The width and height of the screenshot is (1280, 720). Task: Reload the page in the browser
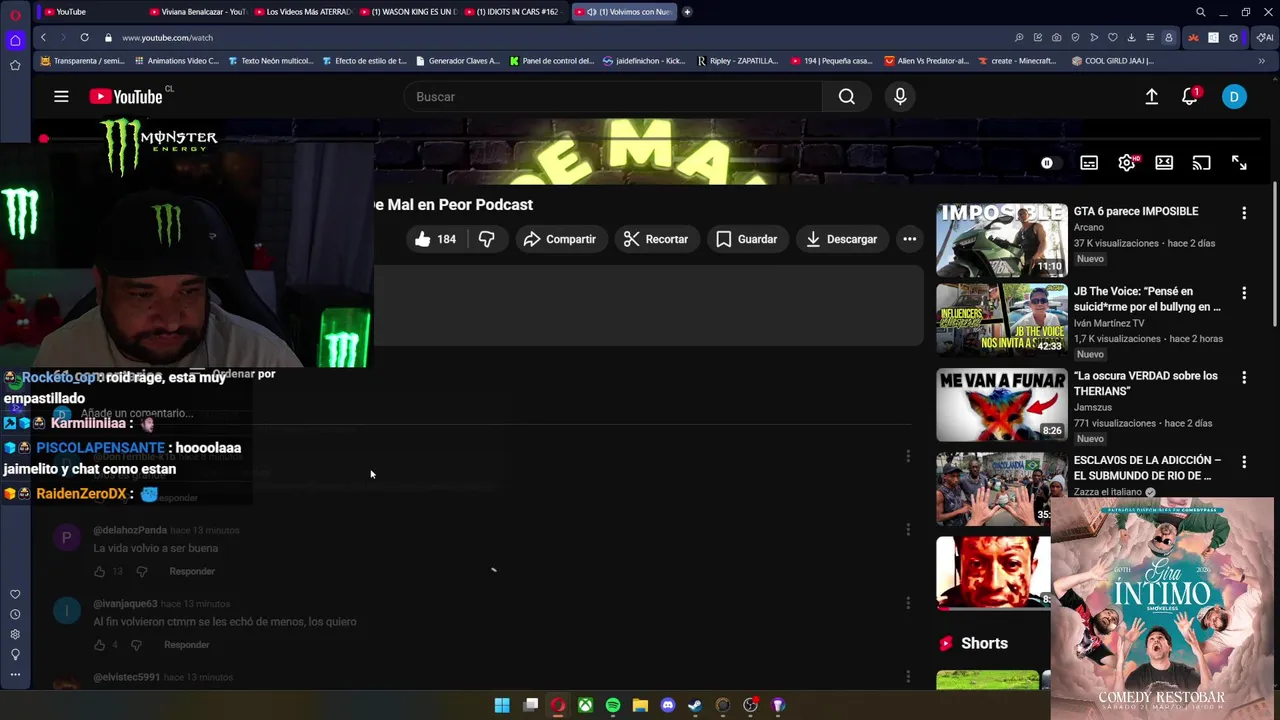[x=84, y=37]
